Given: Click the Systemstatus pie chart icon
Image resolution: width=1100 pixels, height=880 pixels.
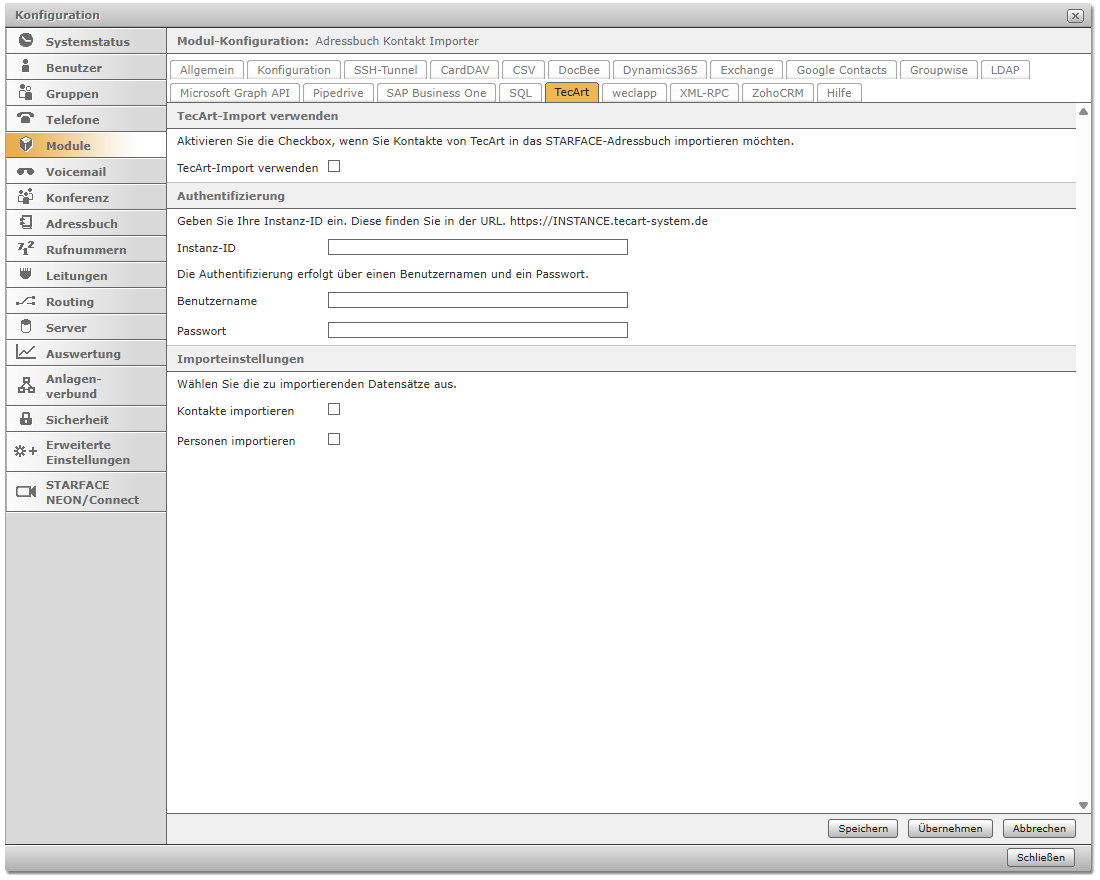Looking at the screenshot, I should 26,42.
